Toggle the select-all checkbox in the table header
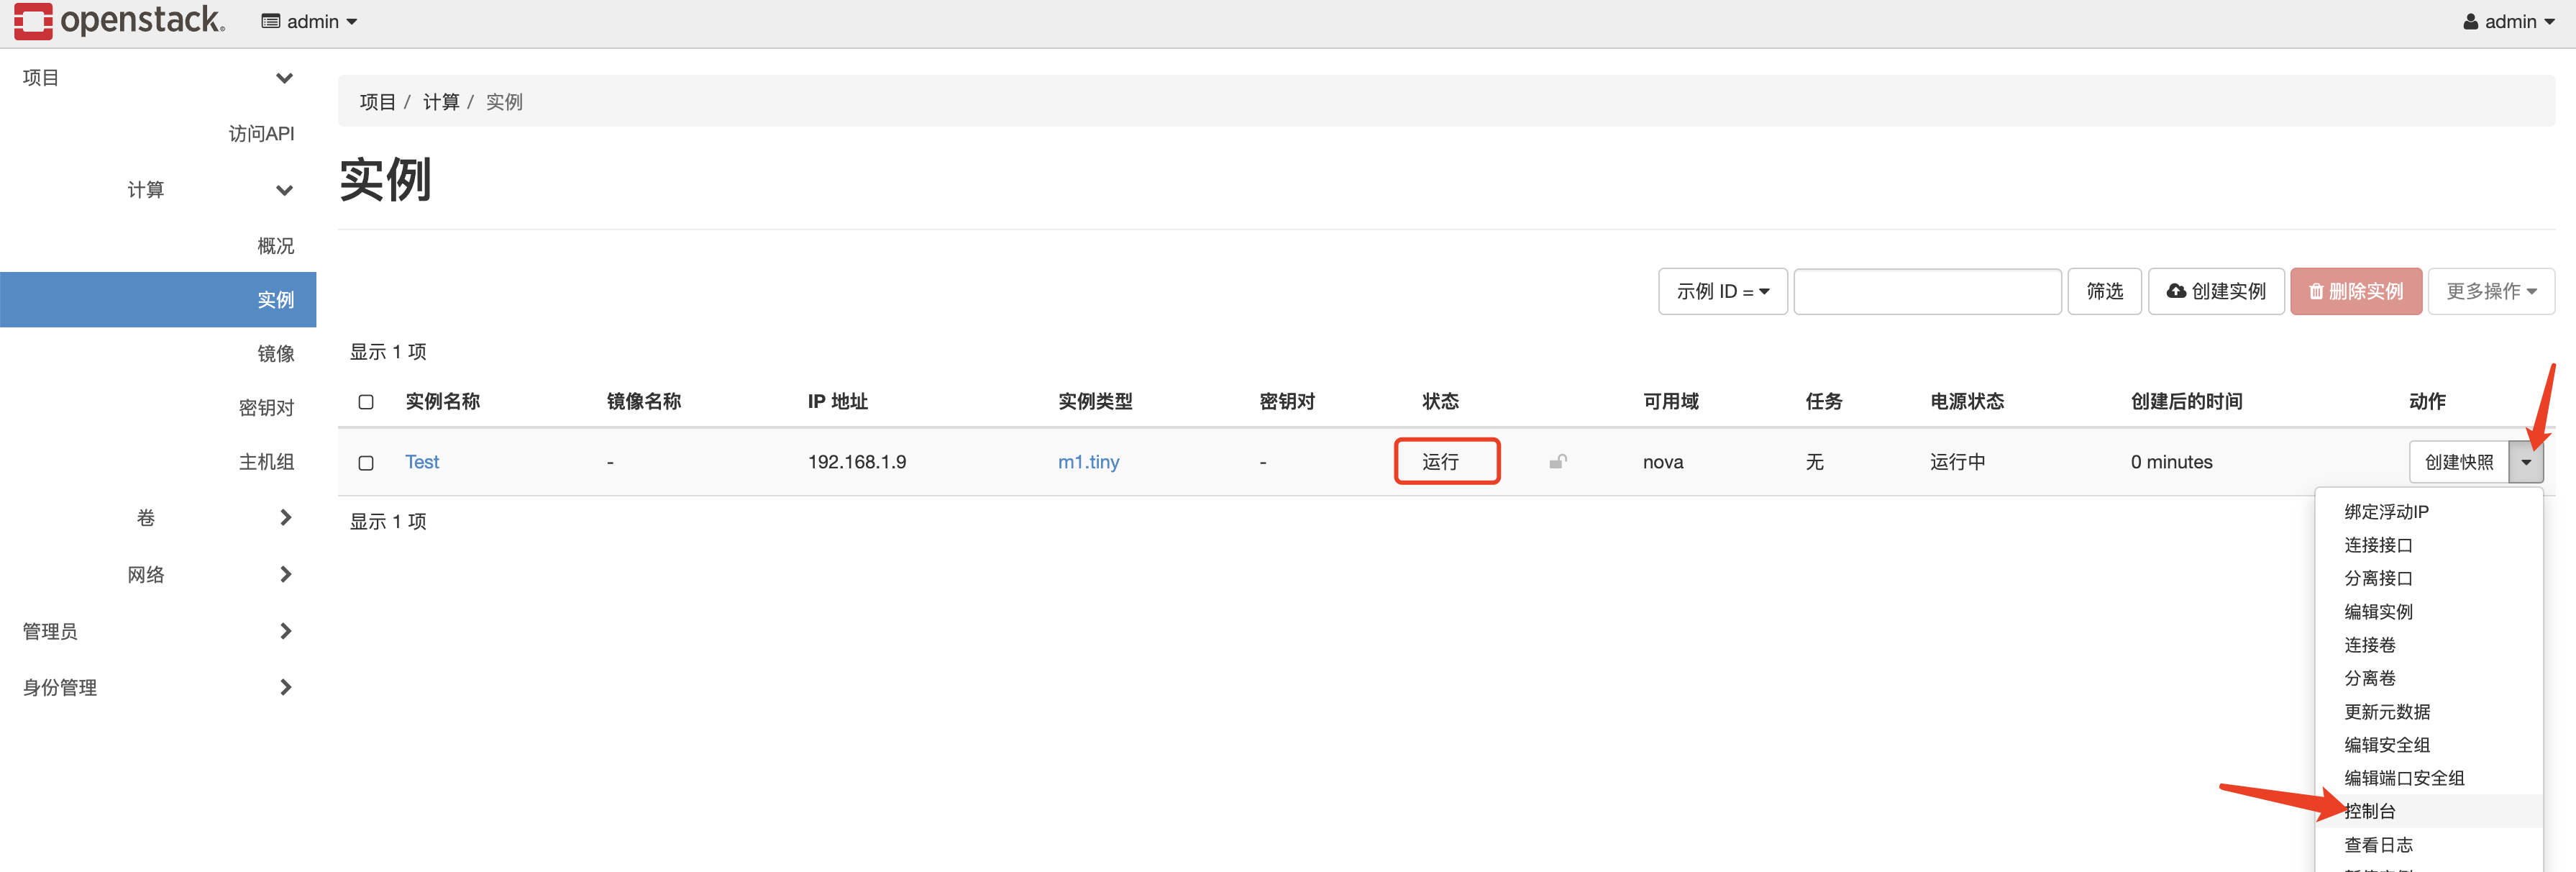This screenshot has height=872, width=2576. [366, 401]
